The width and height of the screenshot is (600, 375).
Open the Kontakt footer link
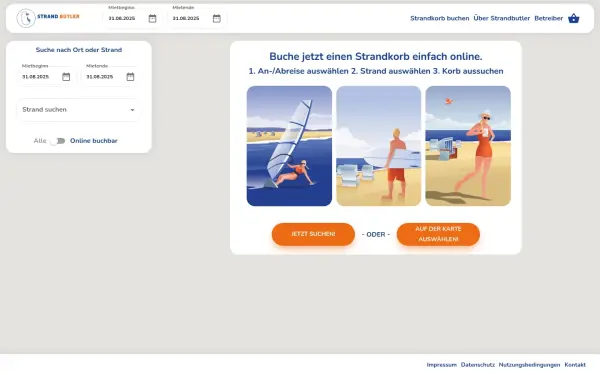click(575, 365)
